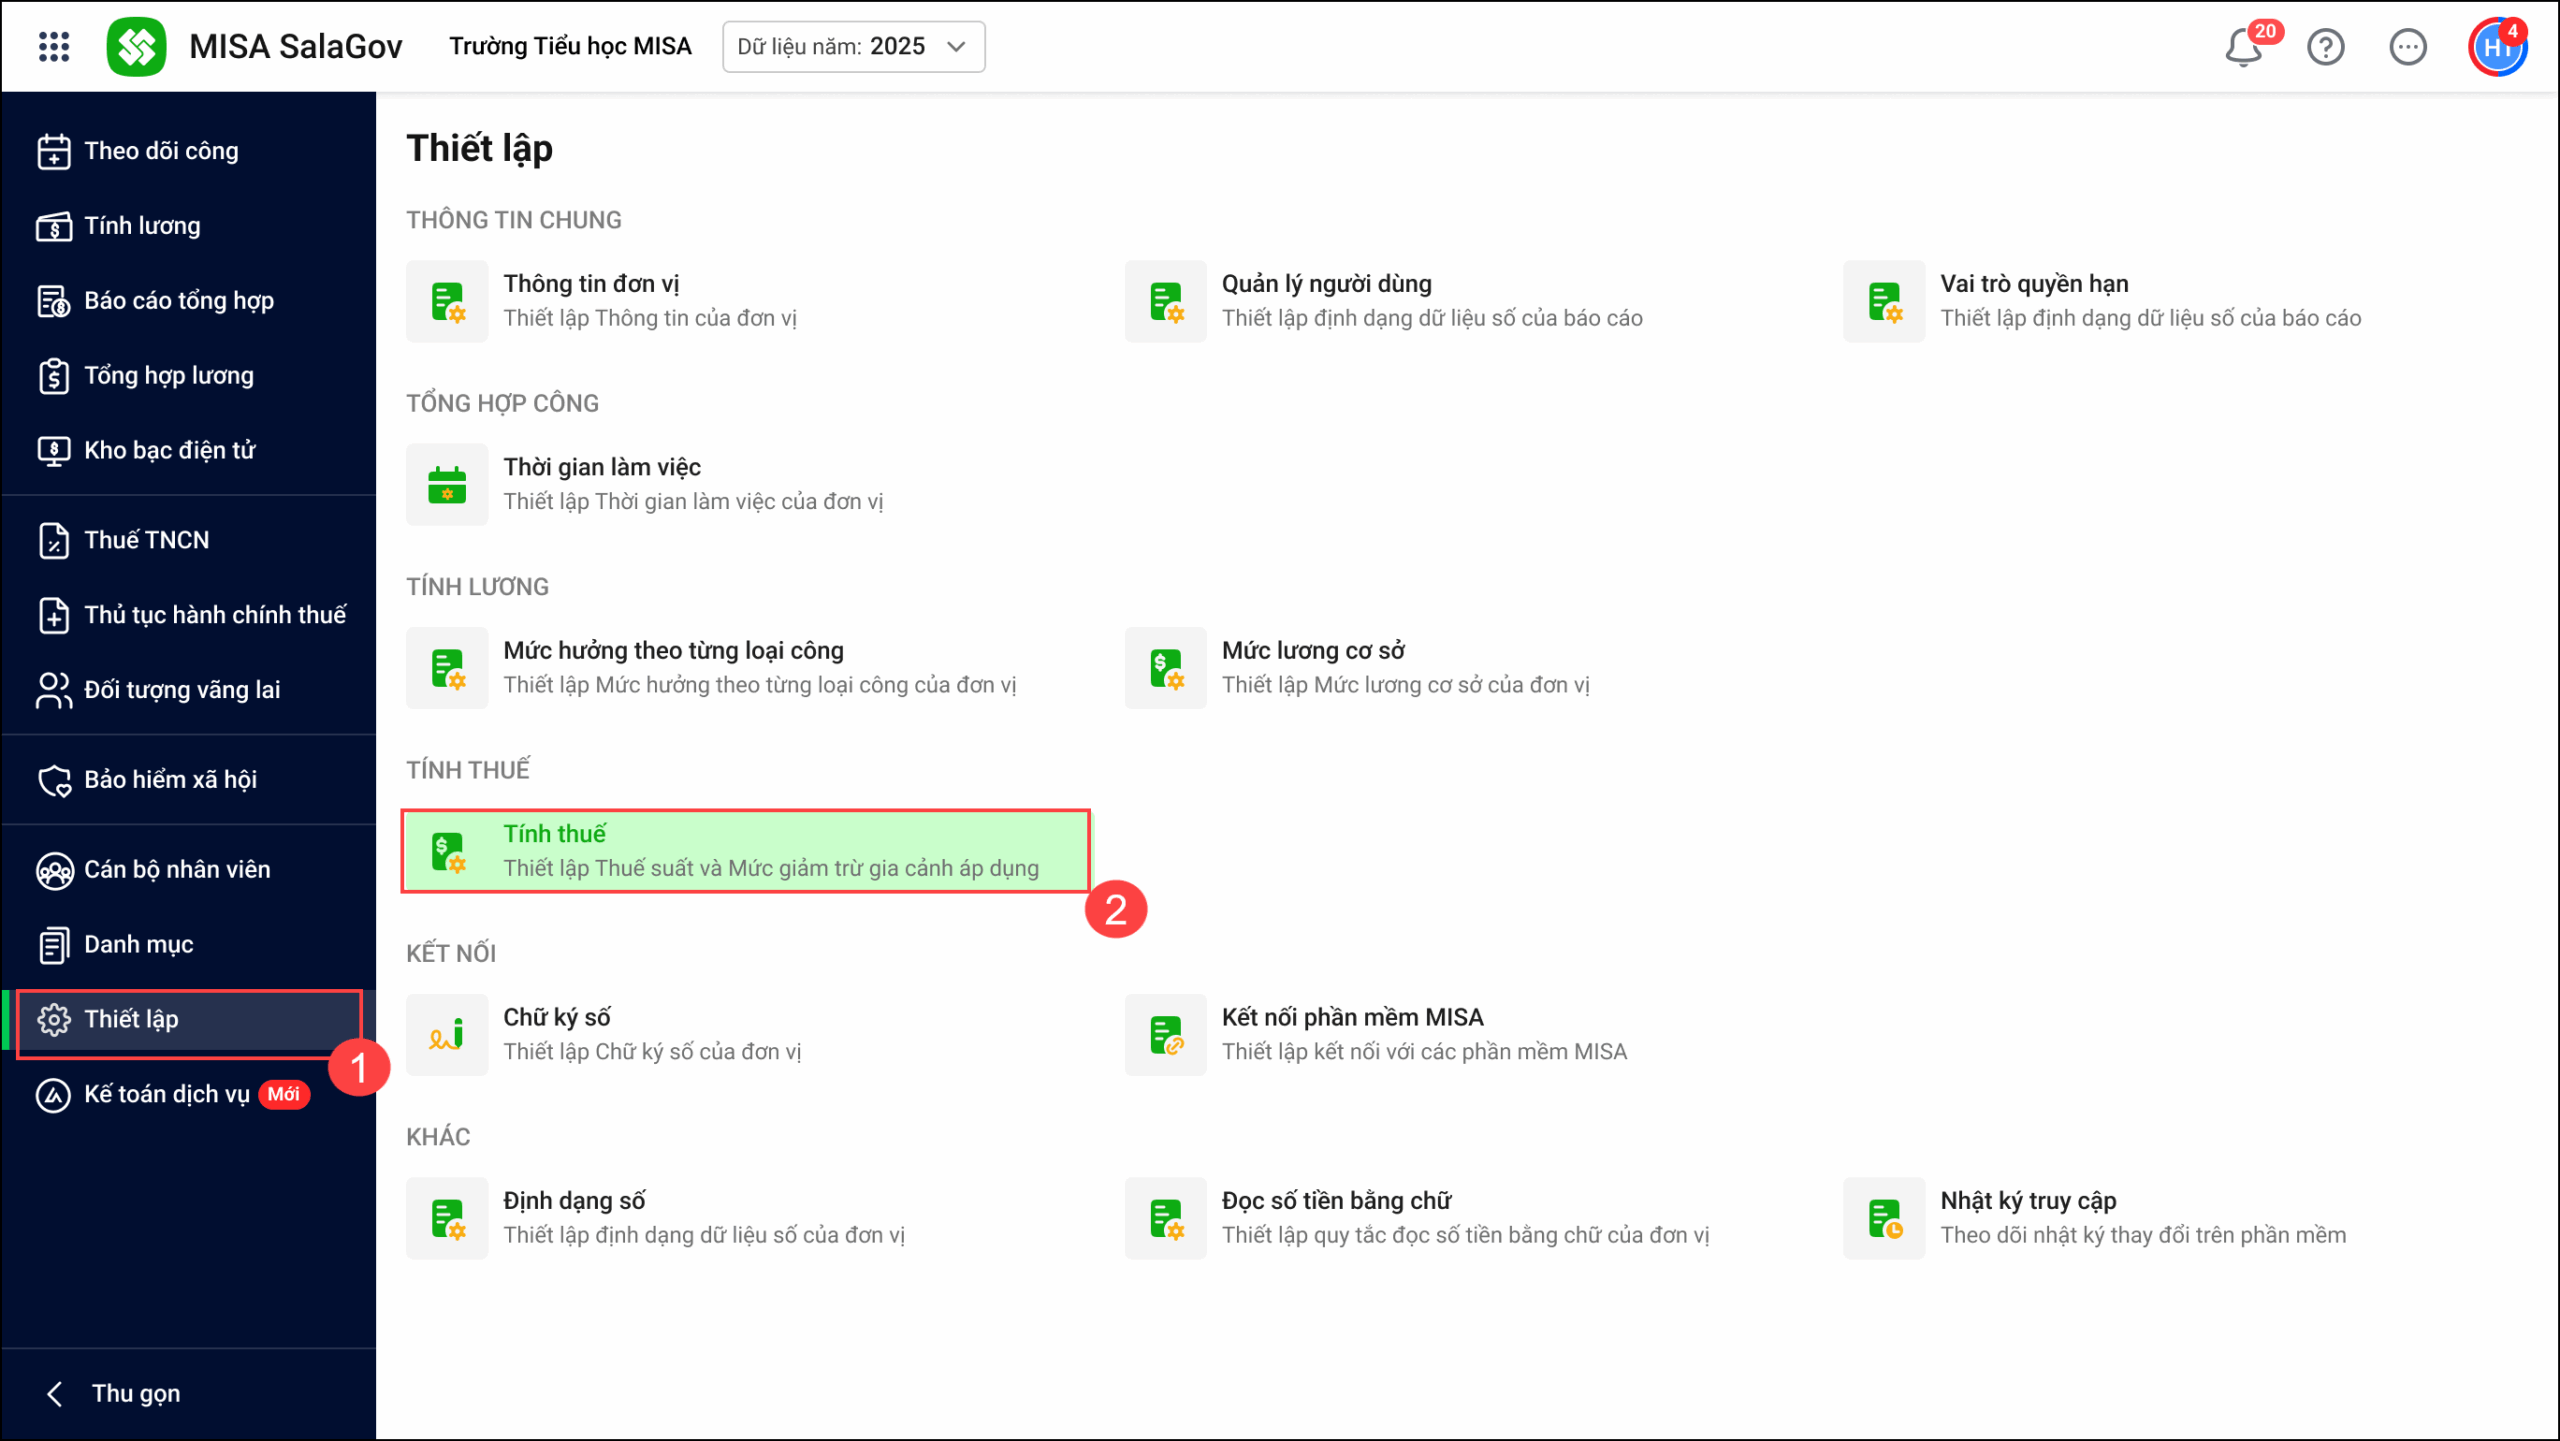Click the MISA SalaGov logo icon
Screen dimensions: 2560x1441
coord(137,46)
